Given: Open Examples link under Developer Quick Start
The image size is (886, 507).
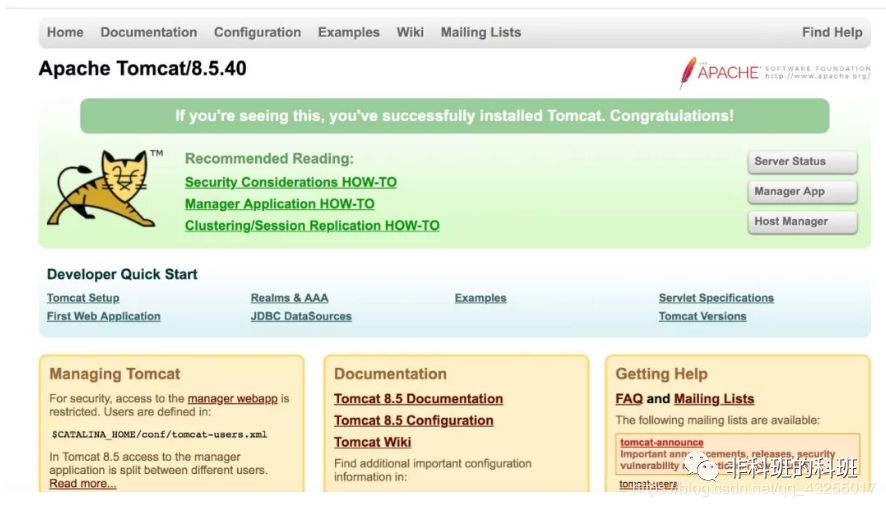Looking at the screenshot, I should (x=480, y=298).
